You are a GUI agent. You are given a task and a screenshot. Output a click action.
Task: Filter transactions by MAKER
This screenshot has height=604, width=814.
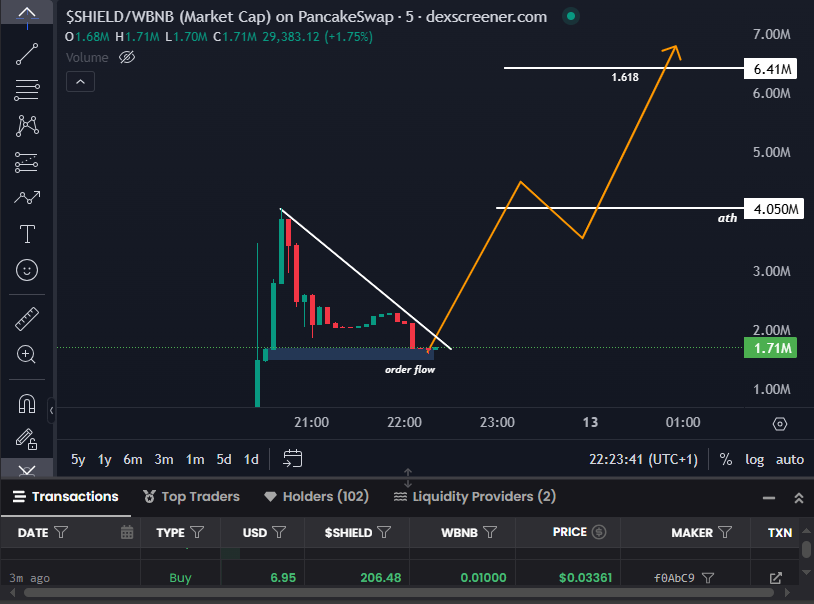pos(725,532)
